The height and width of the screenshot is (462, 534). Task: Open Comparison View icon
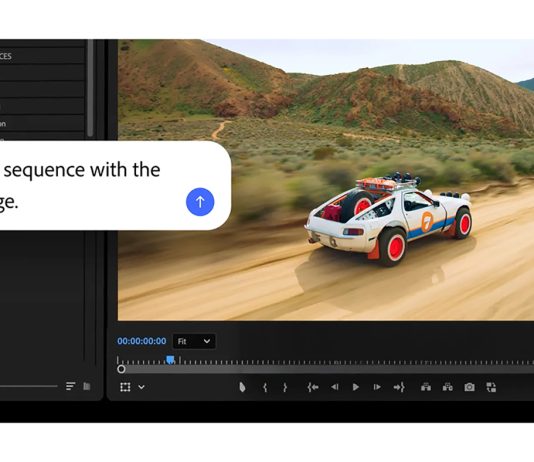pos(491,387)
